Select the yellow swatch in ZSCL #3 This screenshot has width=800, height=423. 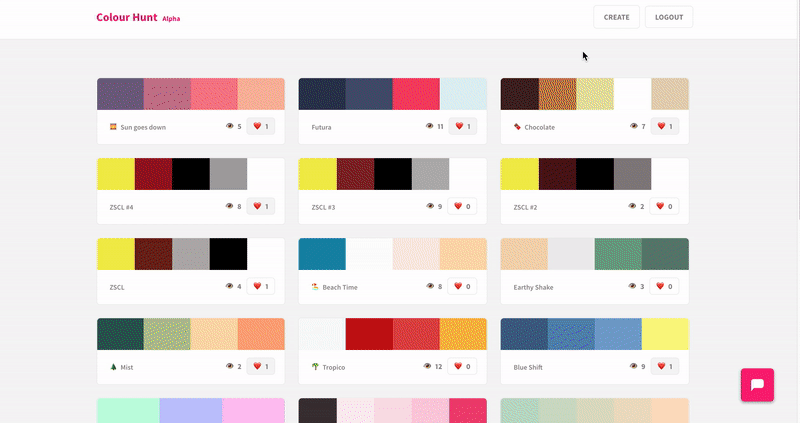coord(317,174)
